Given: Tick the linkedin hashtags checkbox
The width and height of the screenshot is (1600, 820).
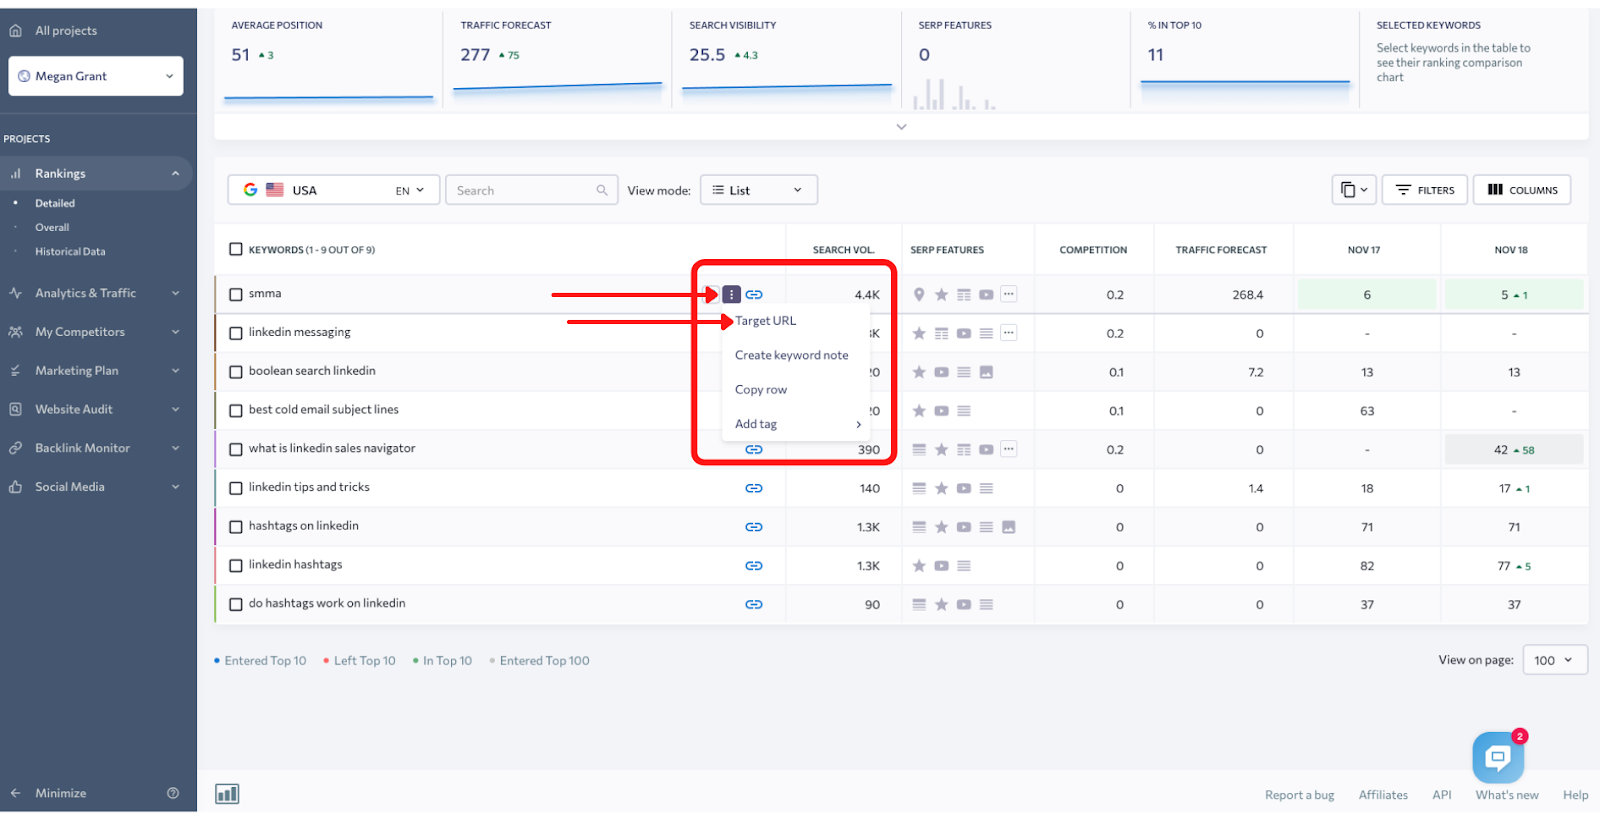Looking at the screenshot, I should [x=236, y=565].
